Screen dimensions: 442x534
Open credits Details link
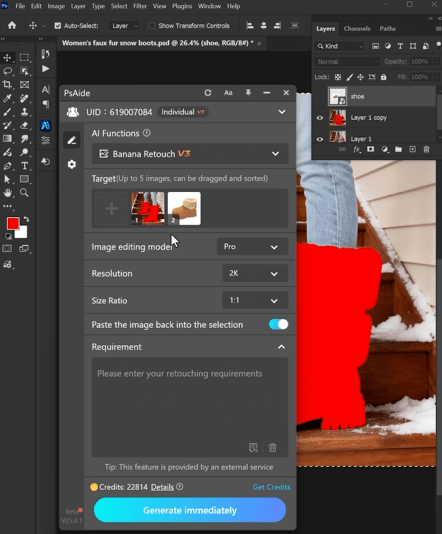(162, 487)
